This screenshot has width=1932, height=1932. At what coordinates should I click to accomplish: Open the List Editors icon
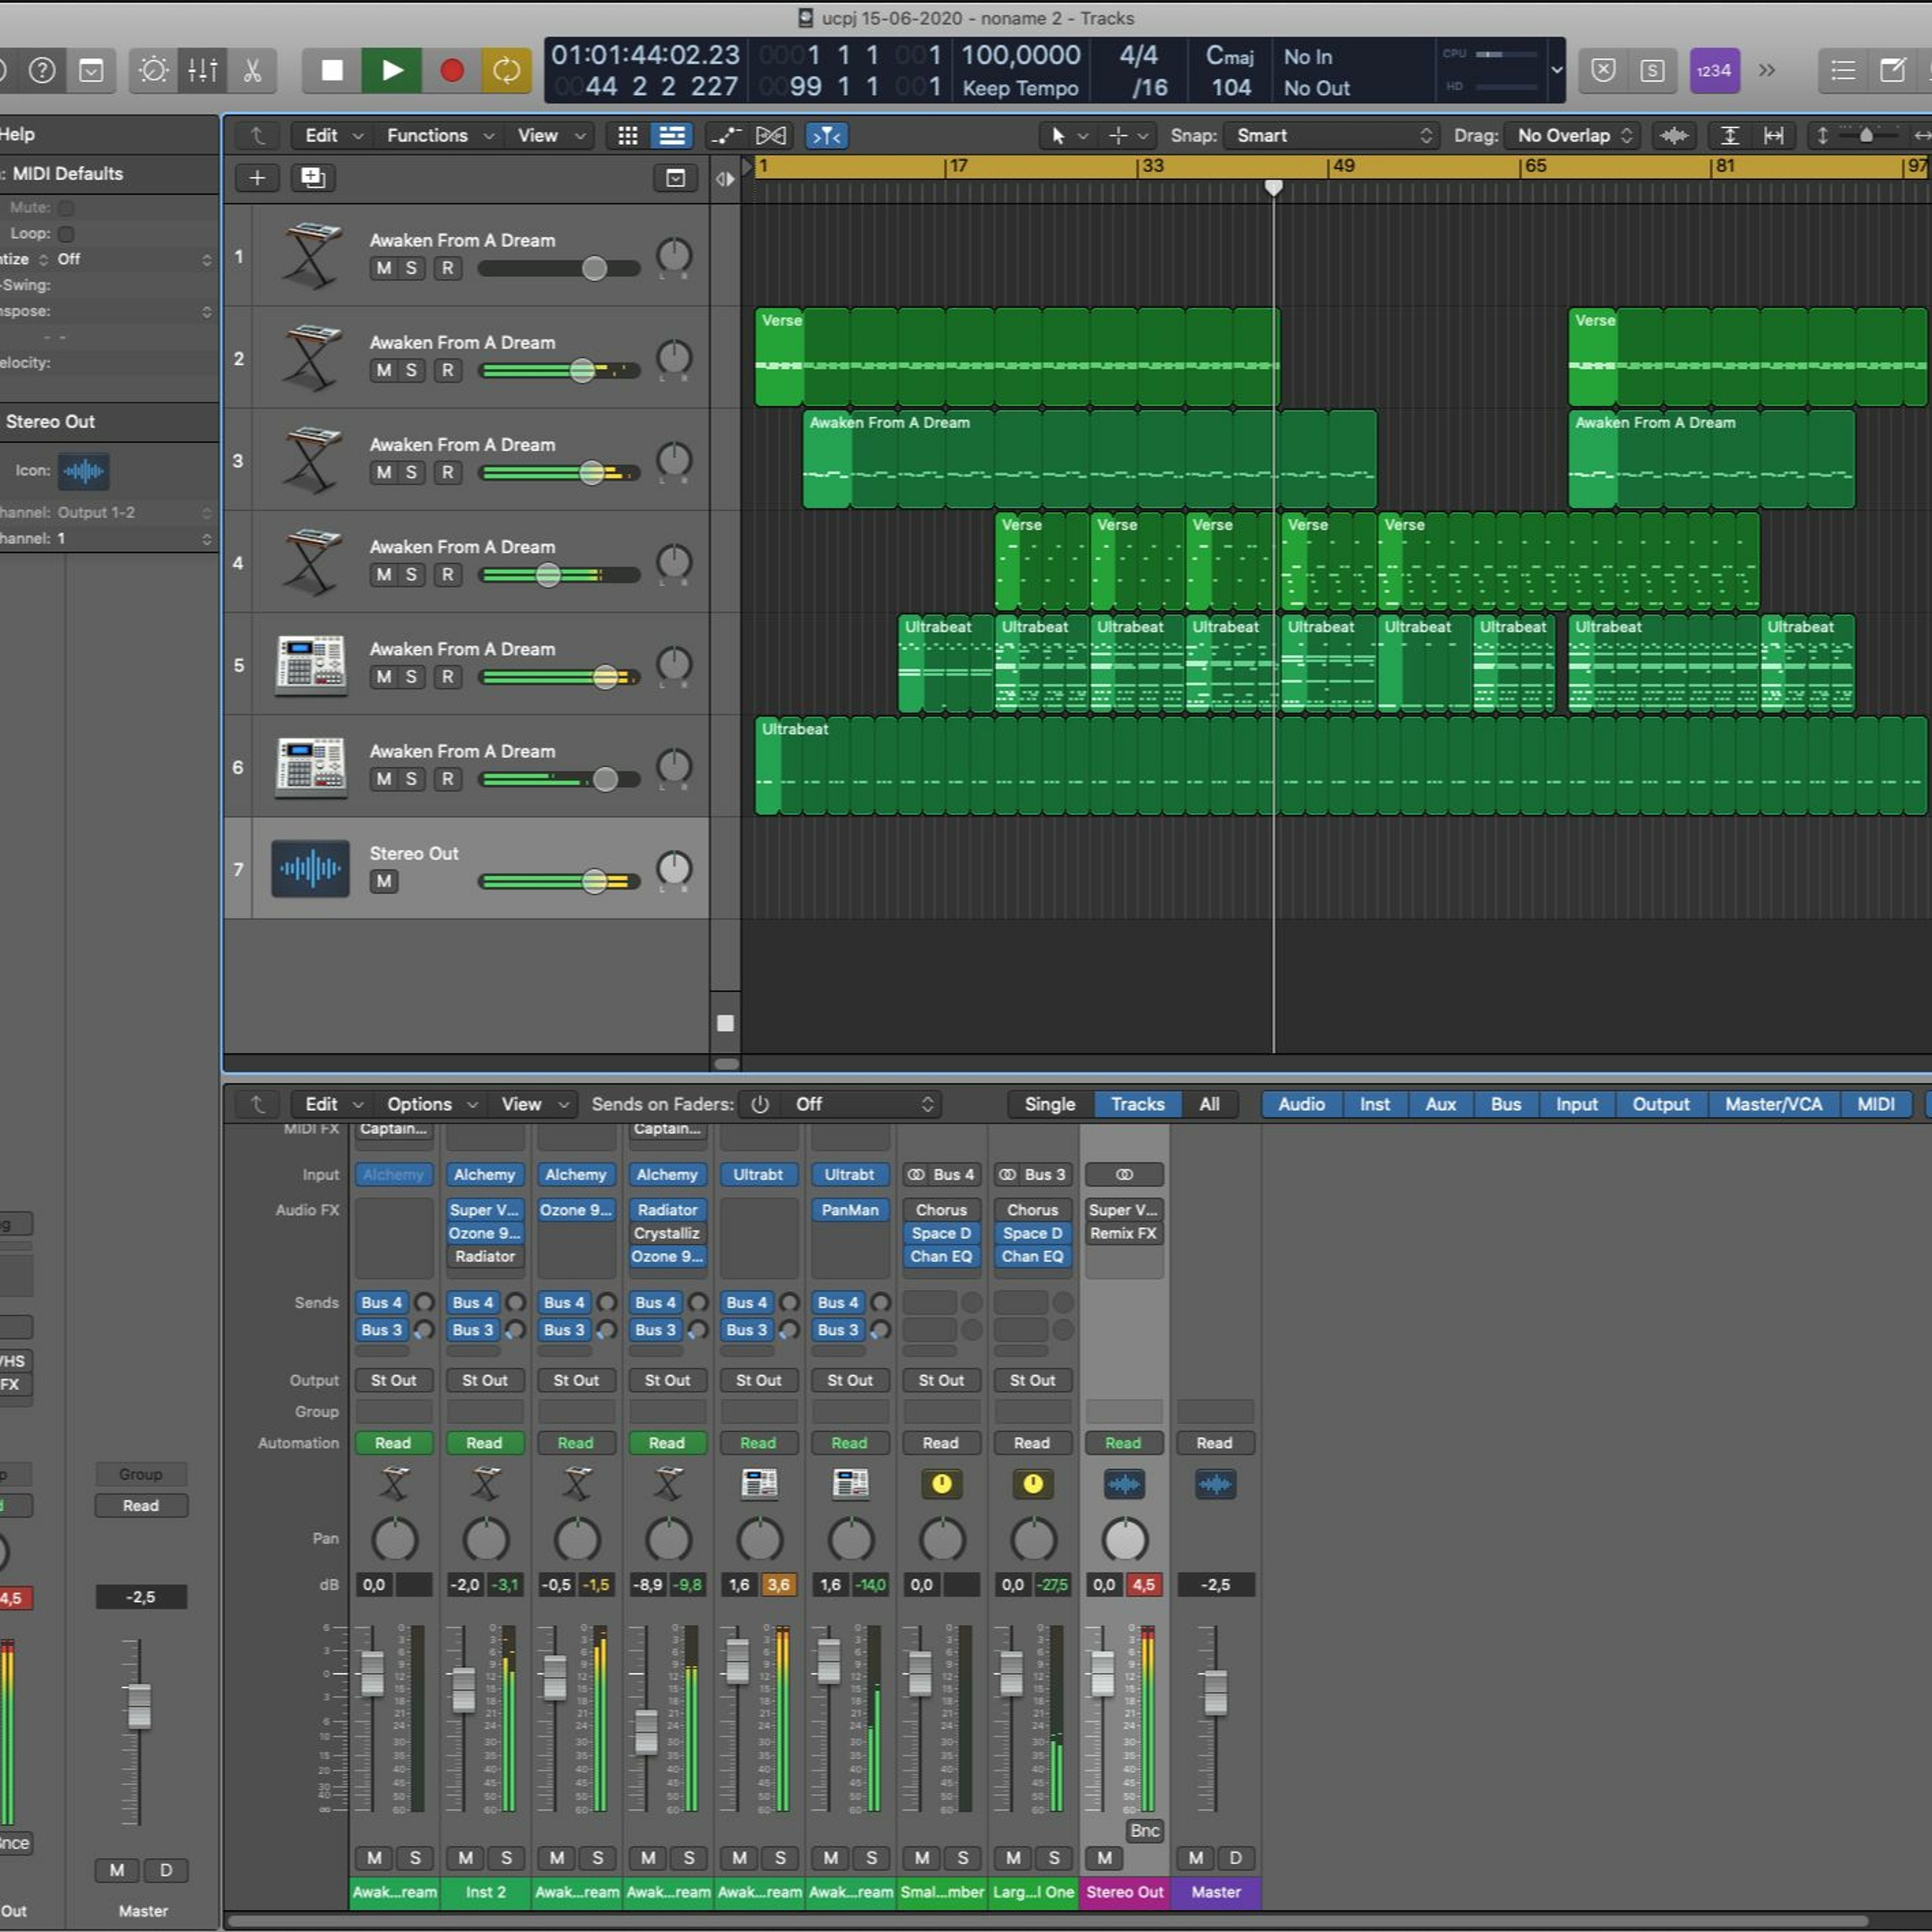pyautogui.click(x=1843, y=70)
